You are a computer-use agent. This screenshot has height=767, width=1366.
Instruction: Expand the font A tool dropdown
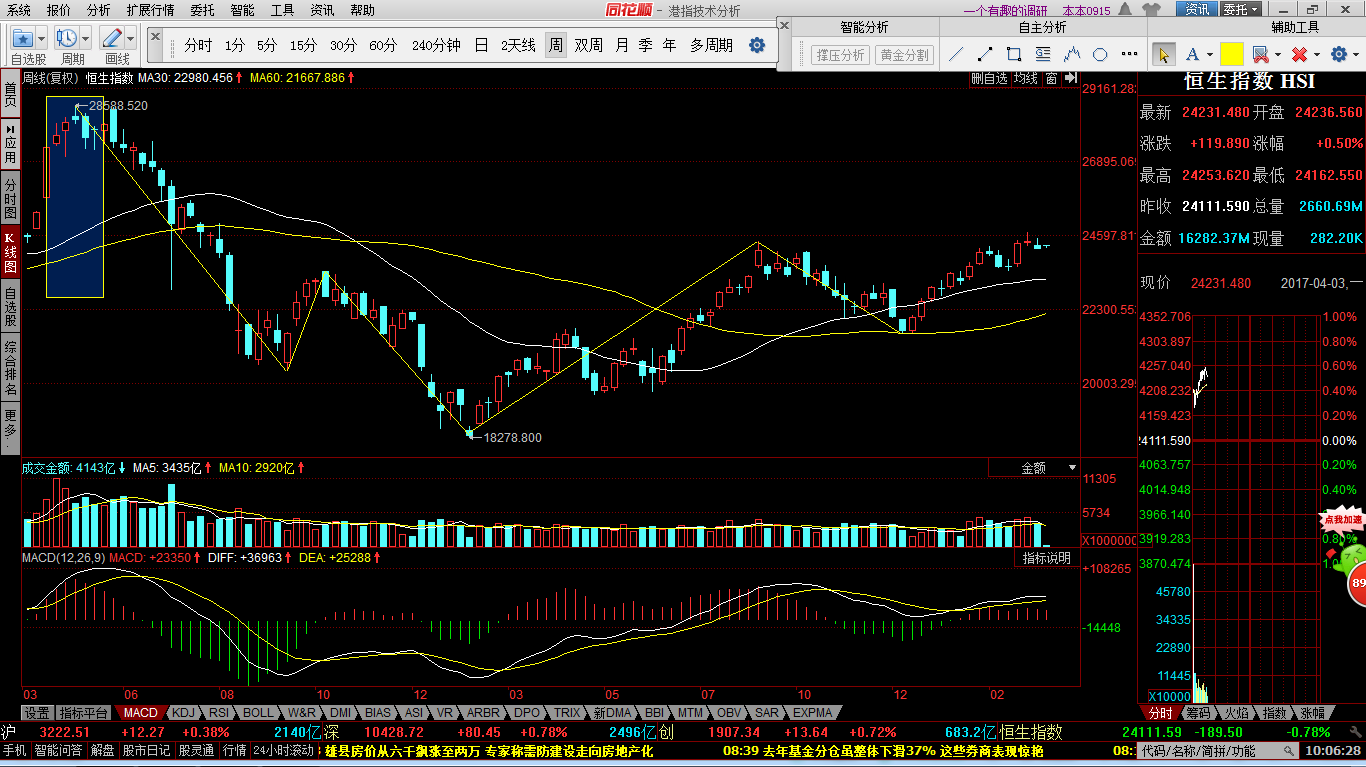[x=1210, y=54]
